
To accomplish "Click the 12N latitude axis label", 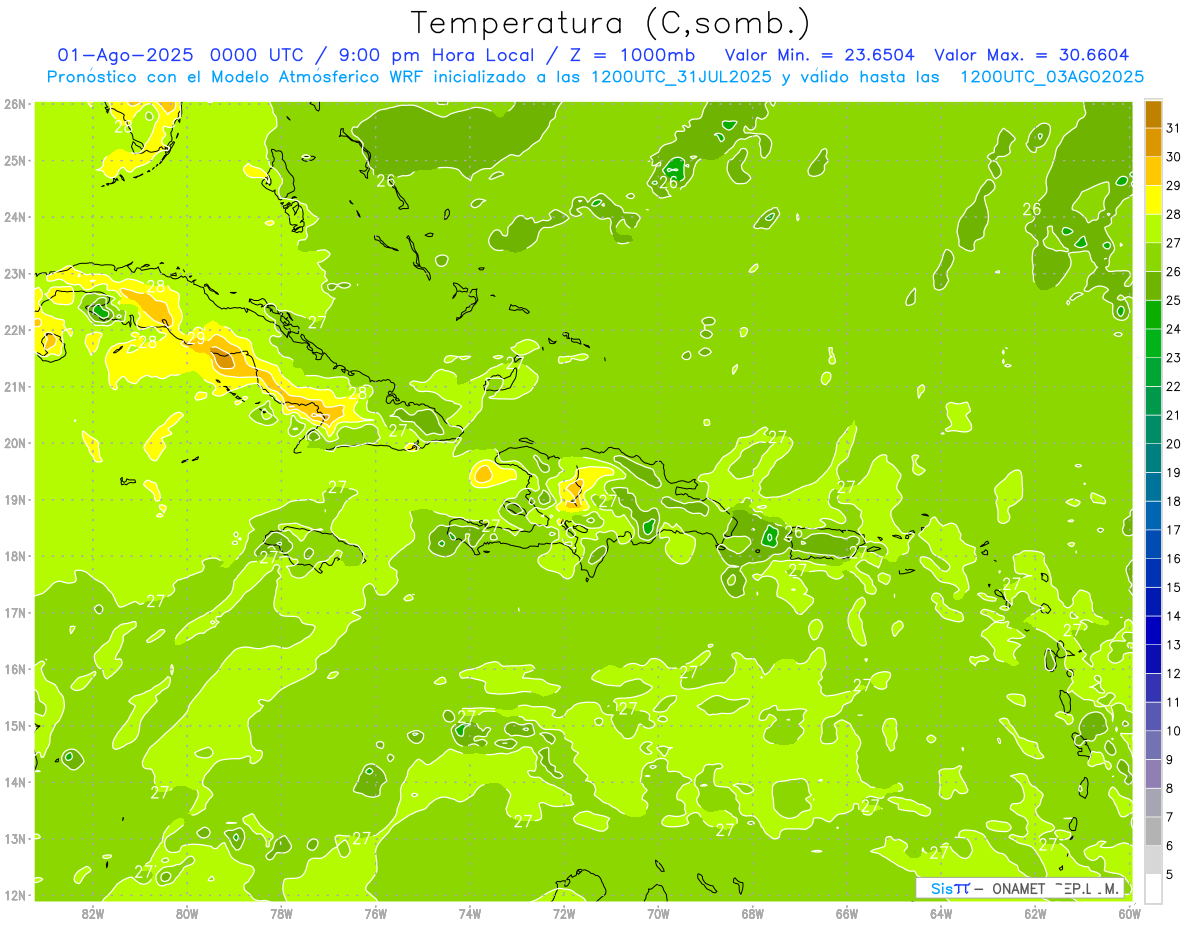I will point(14,895).
